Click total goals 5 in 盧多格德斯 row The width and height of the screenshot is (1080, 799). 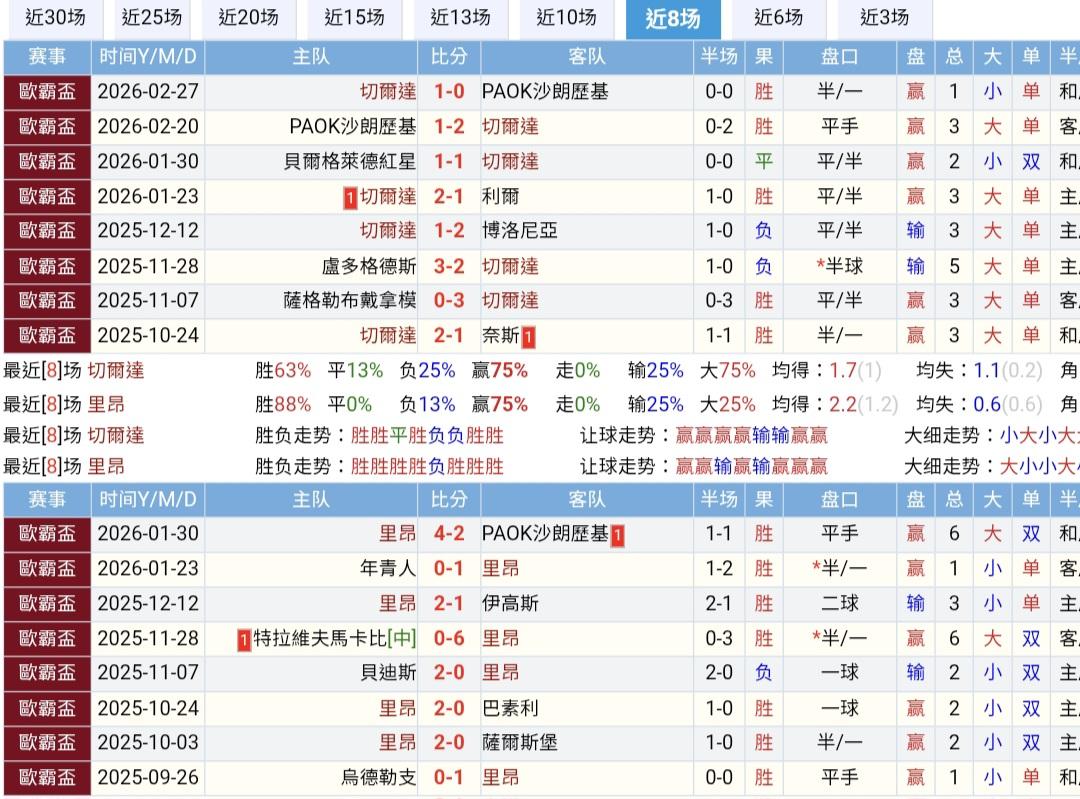[954, 266]
